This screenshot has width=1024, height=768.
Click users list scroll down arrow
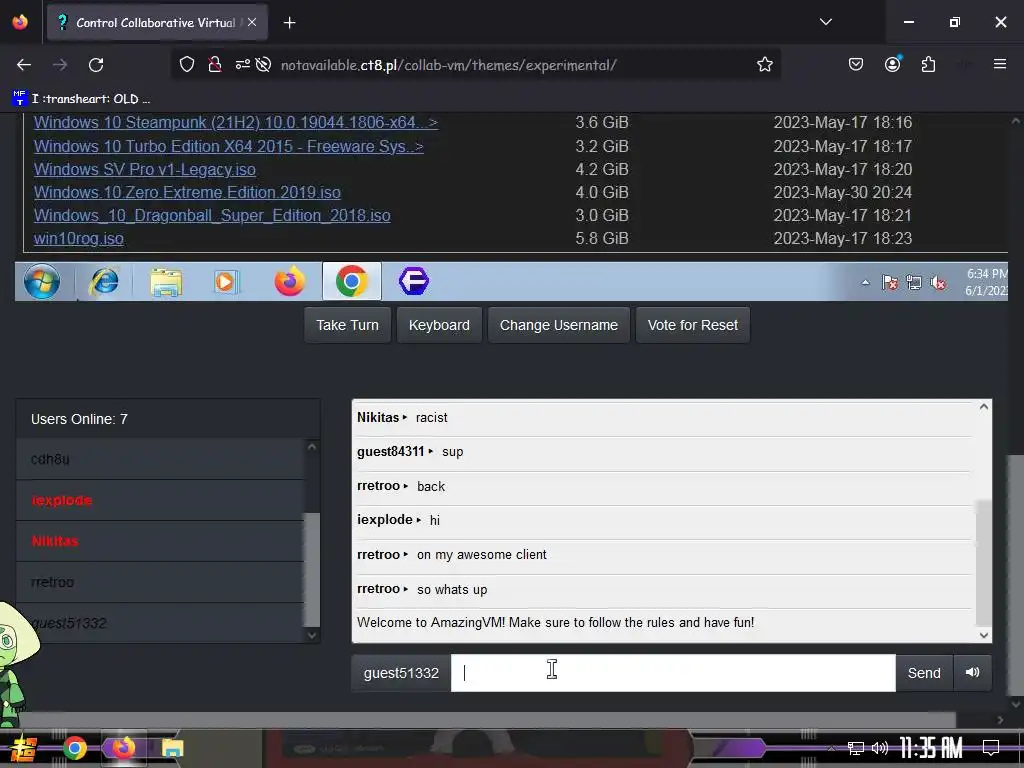point(312,635)
